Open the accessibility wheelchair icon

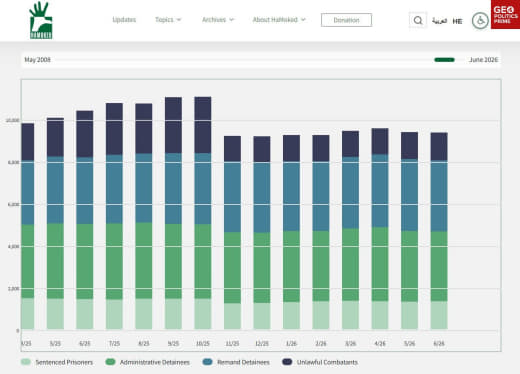pos(480,21)
